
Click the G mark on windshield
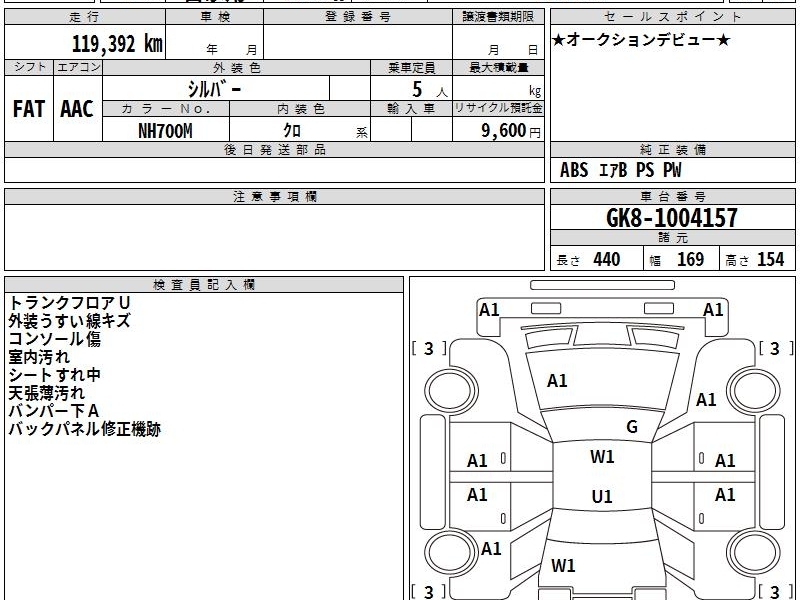[x=632, y=427]
